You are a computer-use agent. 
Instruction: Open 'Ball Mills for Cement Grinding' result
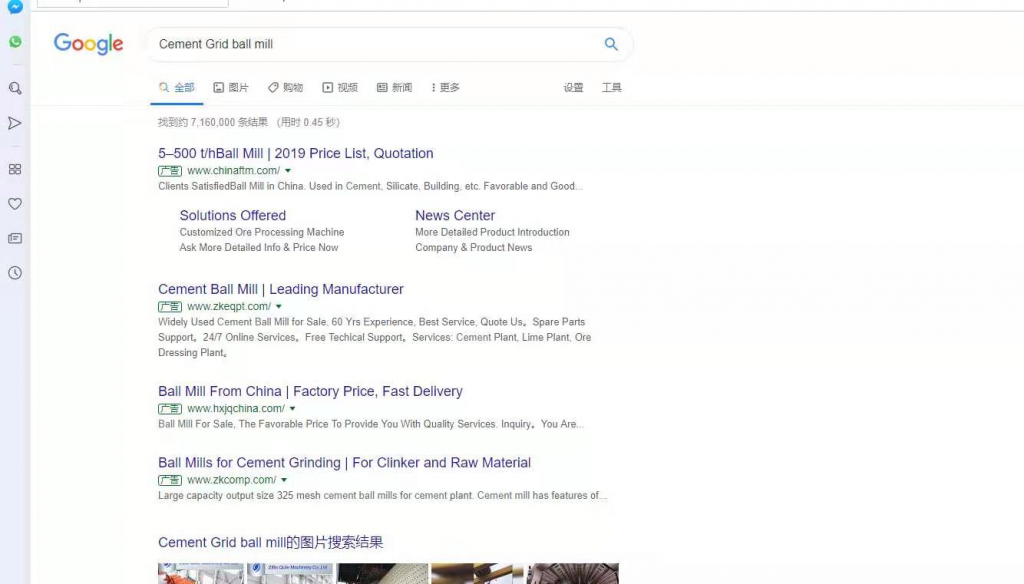click(344, 462)
